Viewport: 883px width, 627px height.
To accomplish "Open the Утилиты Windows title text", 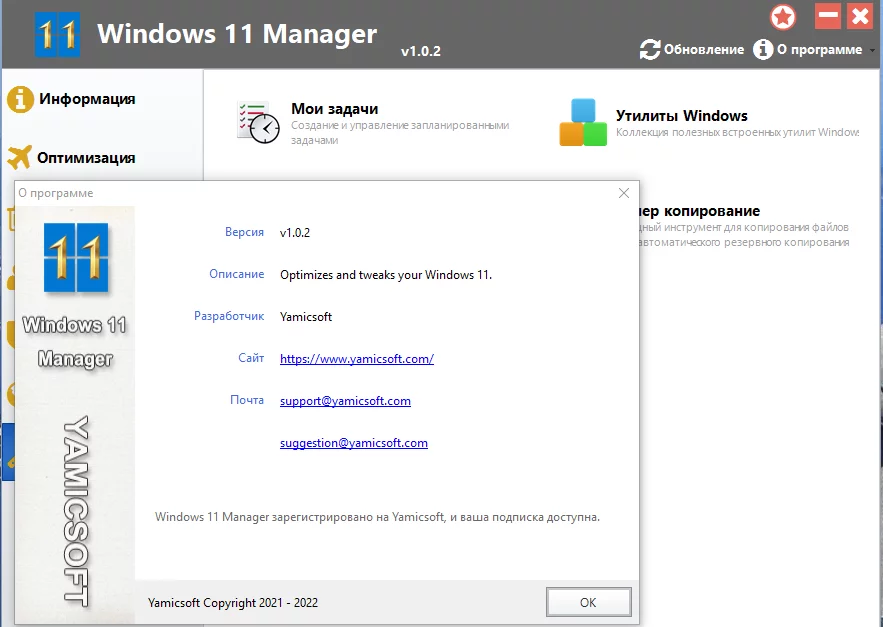I will tap(681, 115).
